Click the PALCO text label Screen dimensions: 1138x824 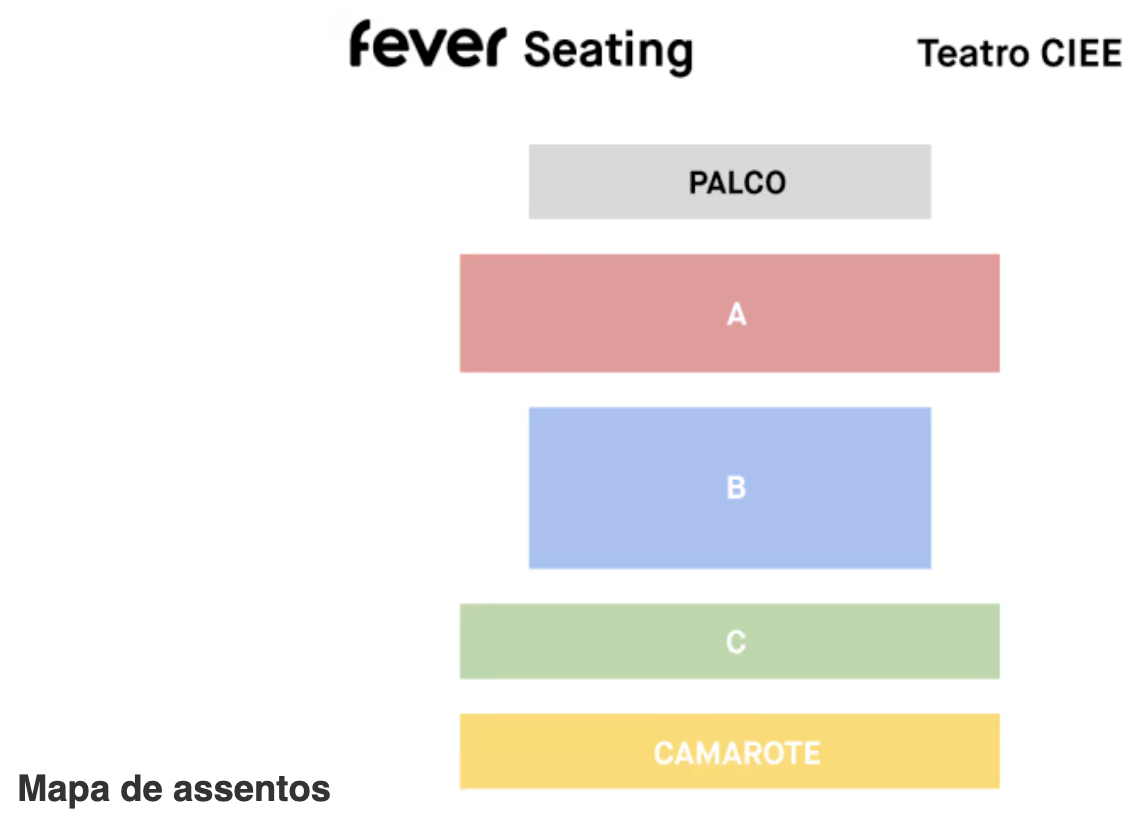pyautogui.click(x=737, y=183)
